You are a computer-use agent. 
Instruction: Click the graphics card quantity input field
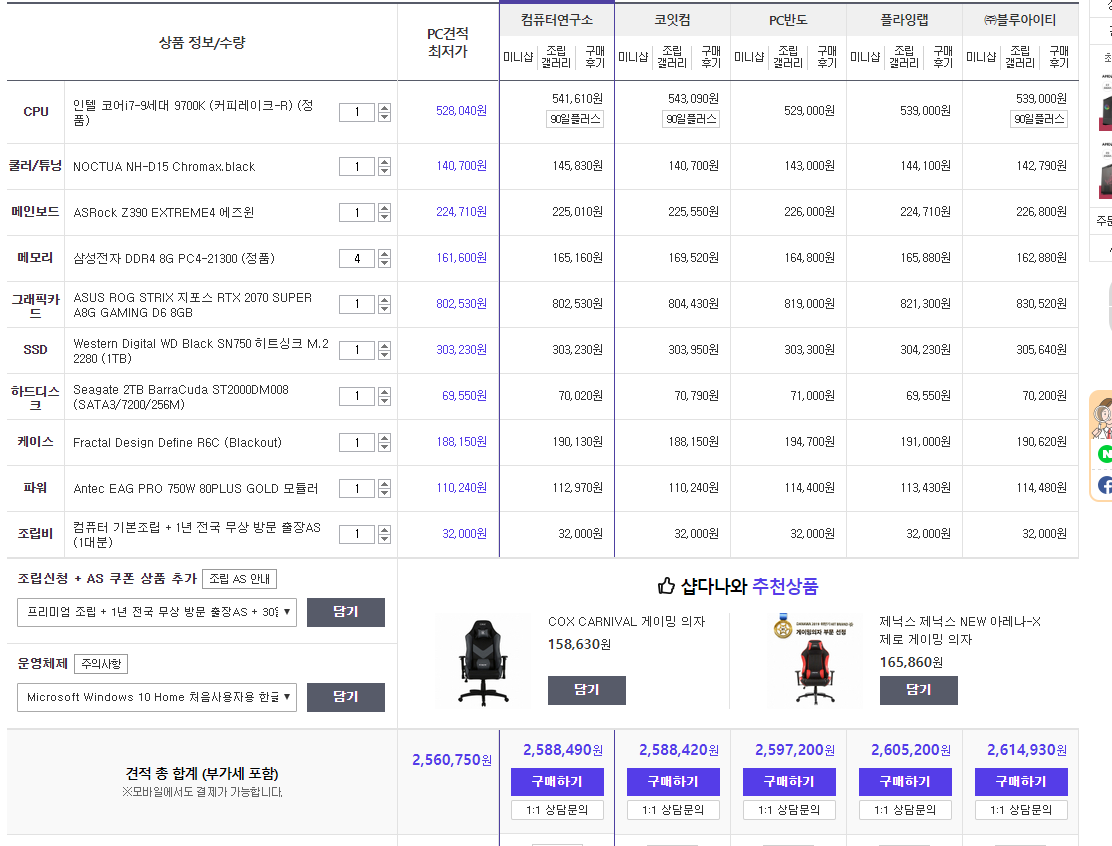[x=357, y=304]
